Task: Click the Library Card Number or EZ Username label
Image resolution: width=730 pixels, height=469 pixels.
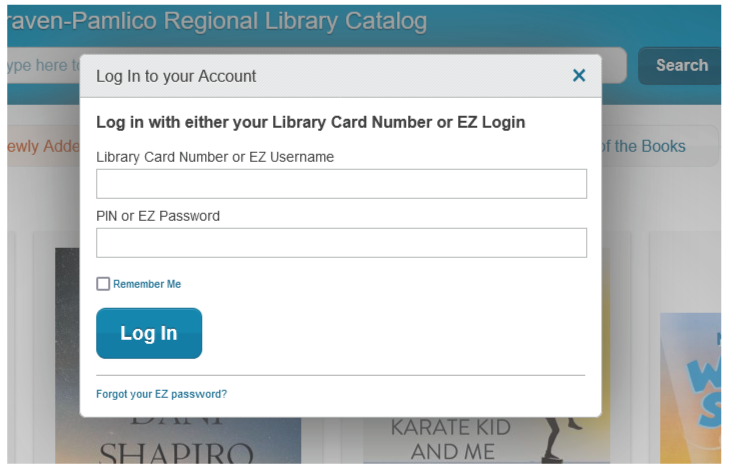Action: pyautogui.click(x=215, y=157)
